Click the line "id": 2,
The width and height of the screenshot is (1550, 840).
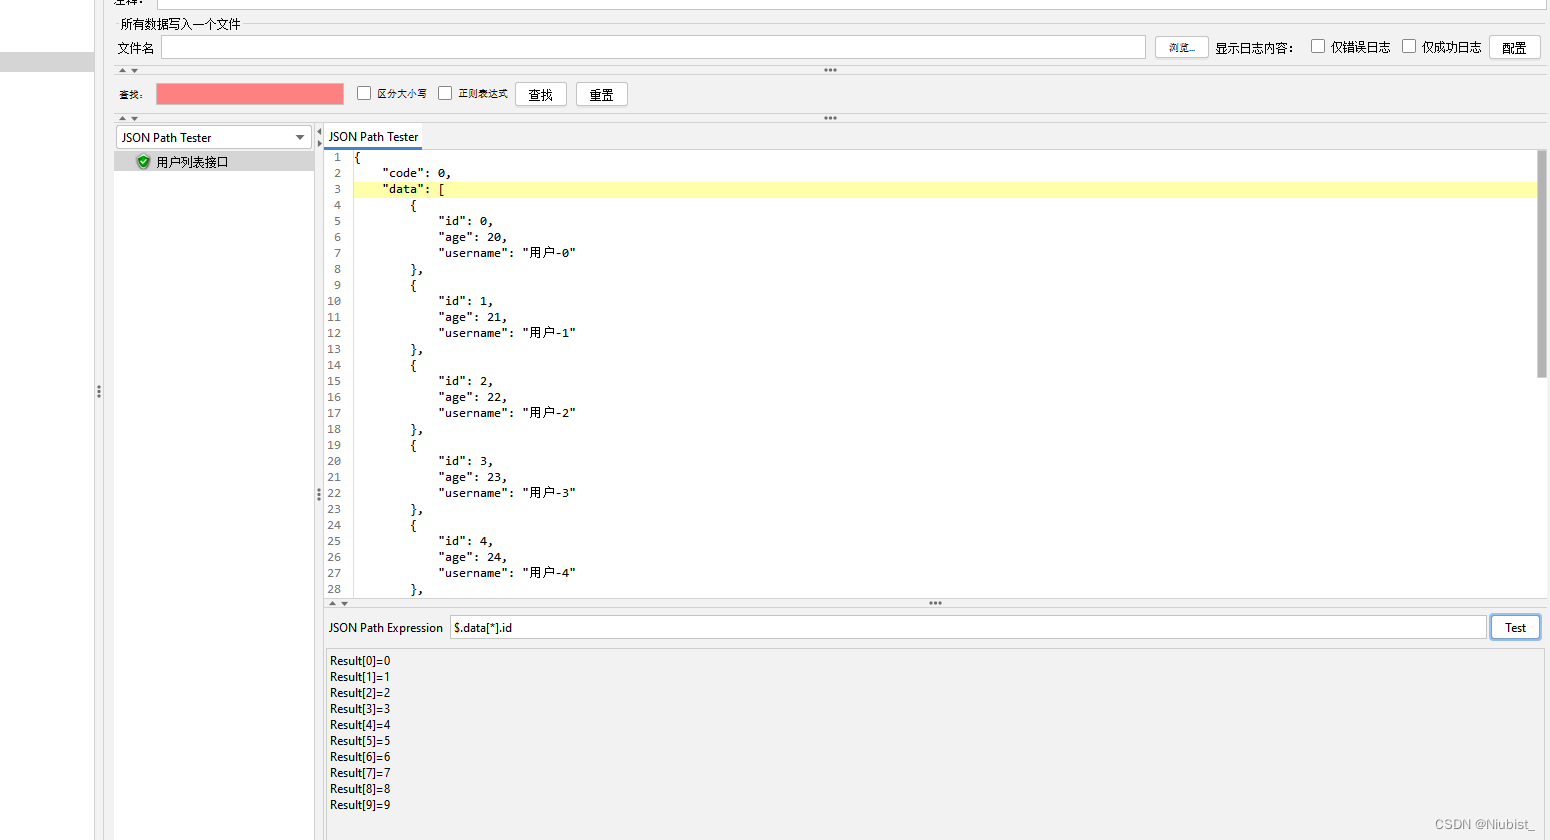click(x=465, y=381)
